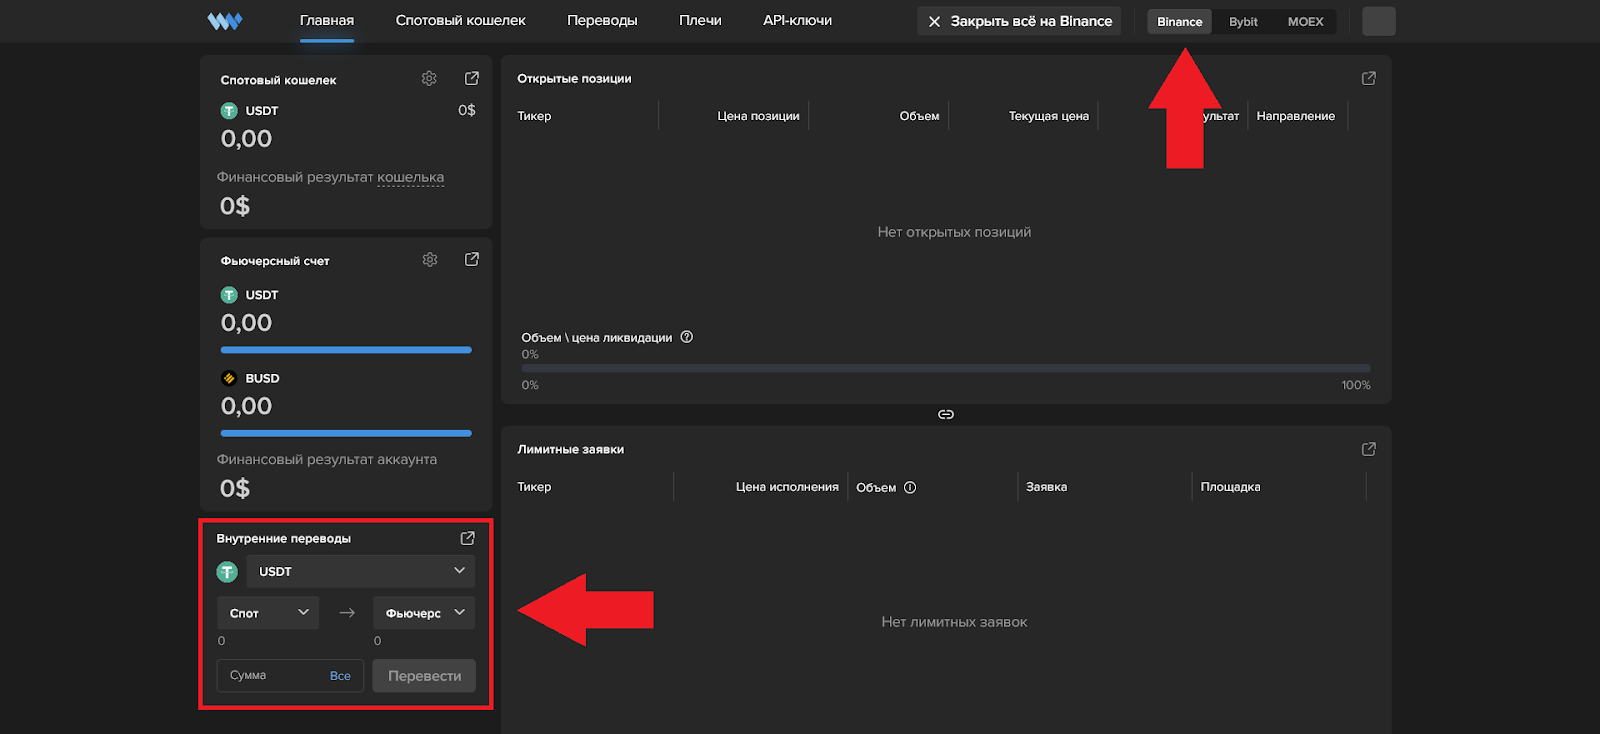Click the Сумма amount input field

click(272, 676)
